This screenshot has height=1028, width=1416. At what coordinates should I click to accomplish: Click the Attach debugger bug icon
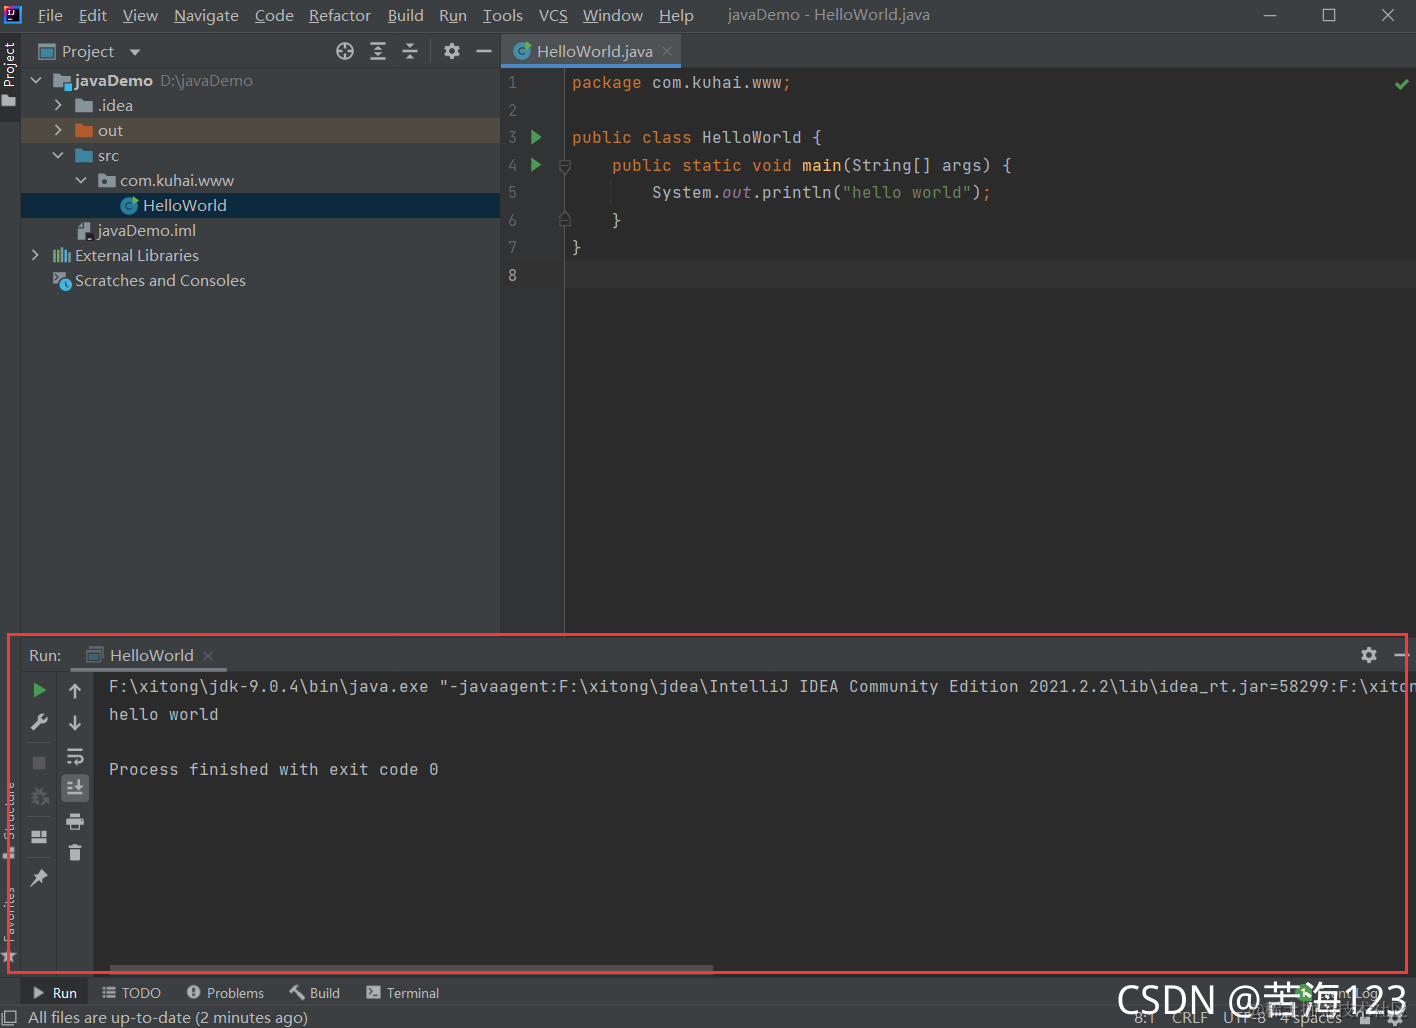[39, 797]
